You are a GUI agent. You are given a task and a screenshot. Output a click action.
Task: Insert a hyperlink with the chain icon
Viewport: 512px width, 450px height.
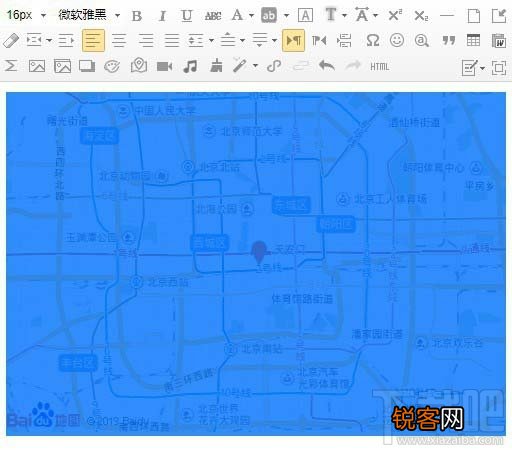[x=274, y=66]
